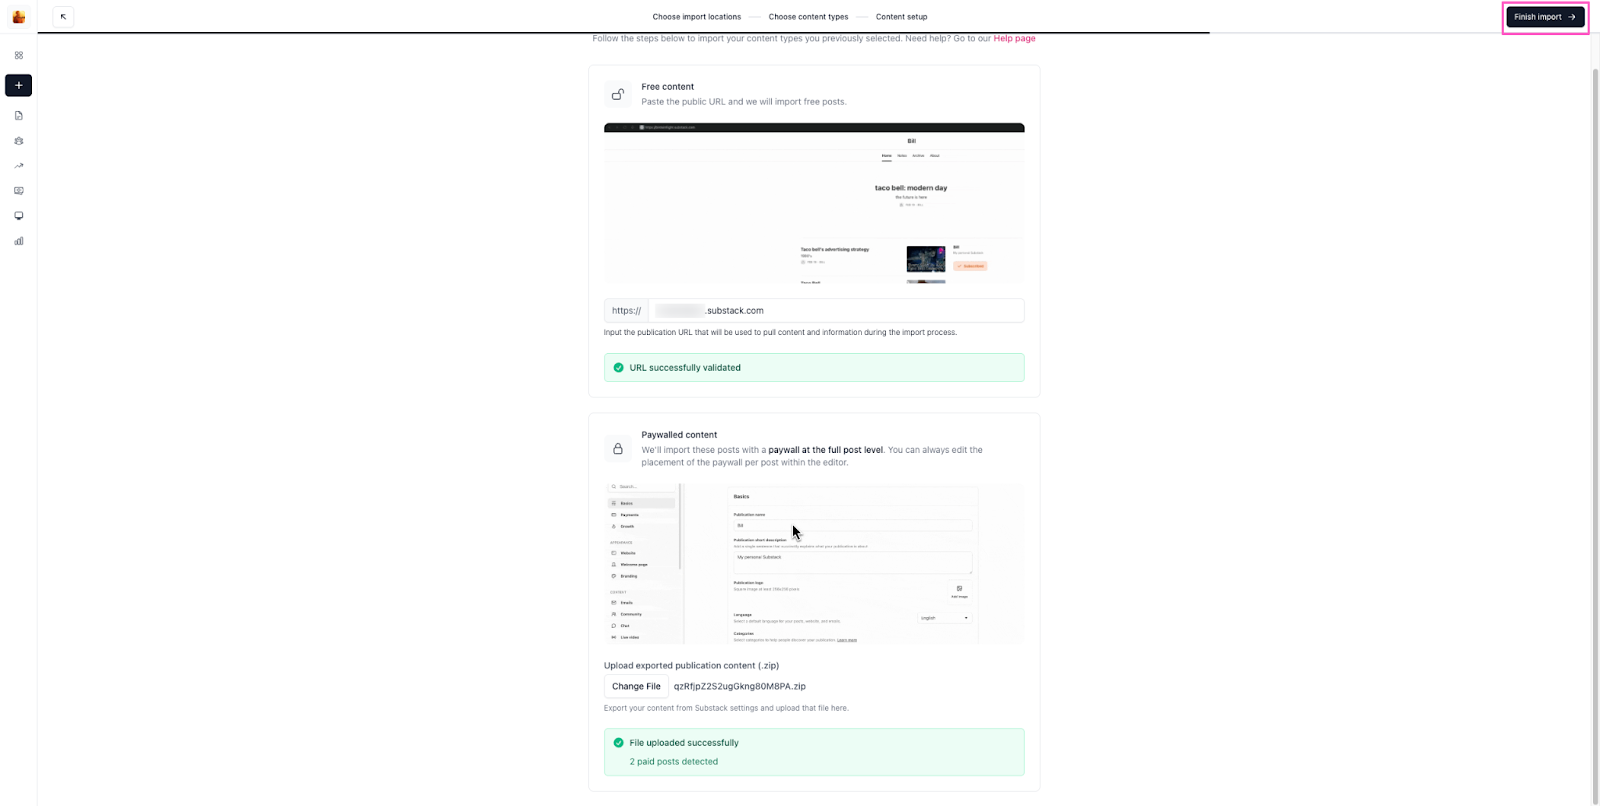Open the Help page link

[1014, 39]
